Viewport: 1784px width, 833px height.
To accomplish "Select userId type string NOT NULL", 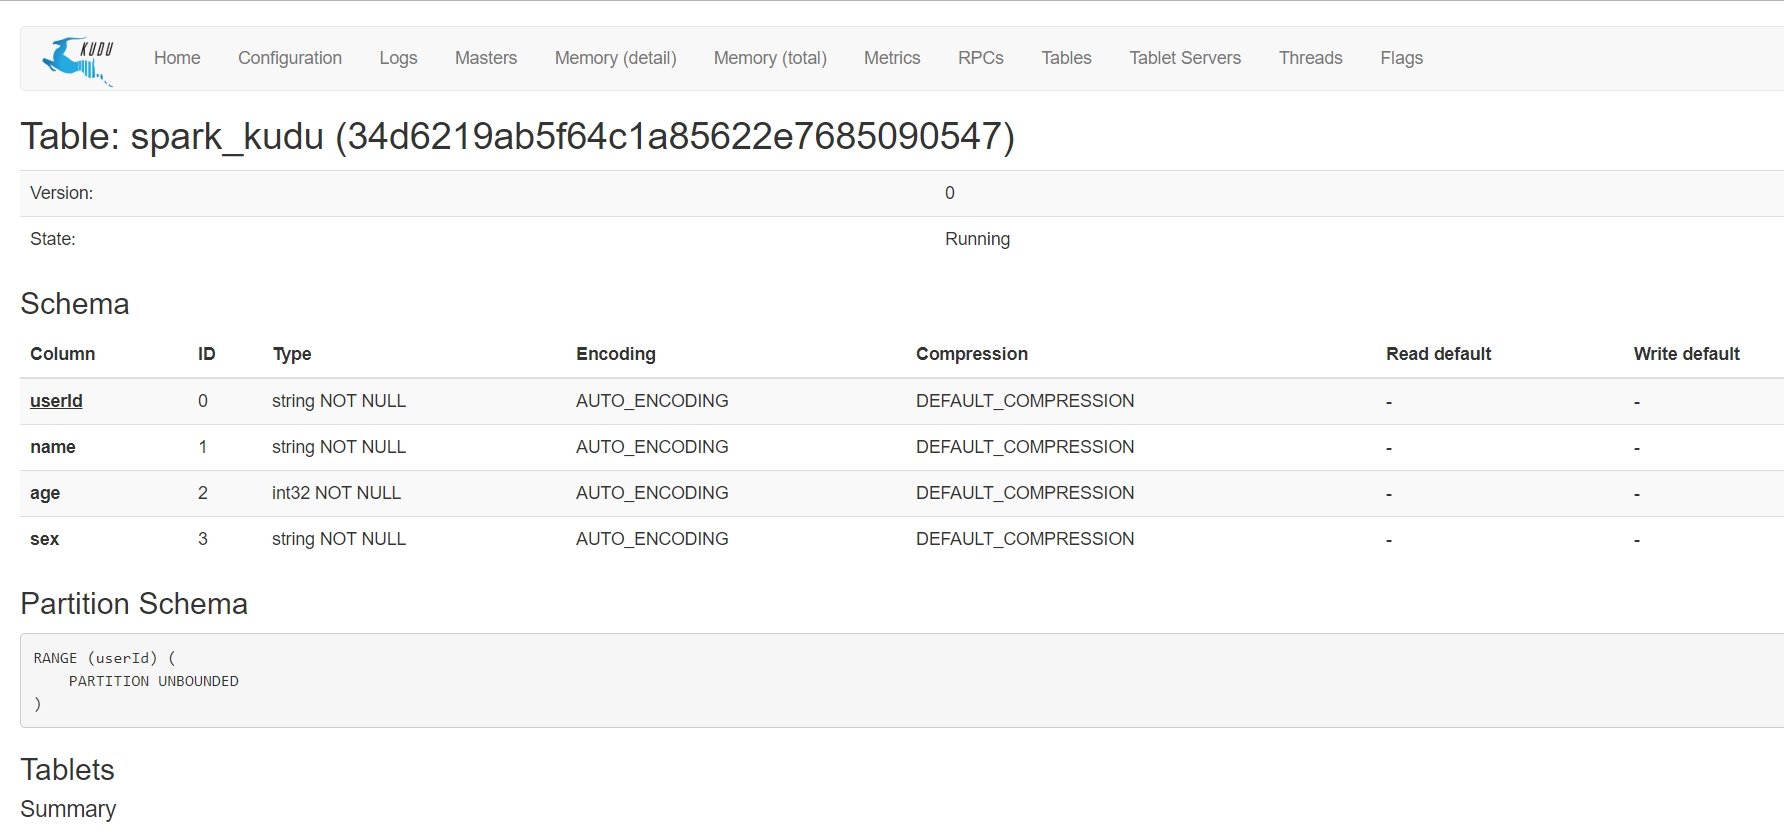I will point(339,401).
